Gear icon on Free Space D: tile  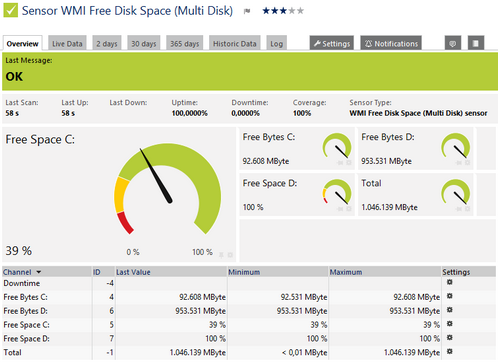pyautogui.click(x=349, y=209)
